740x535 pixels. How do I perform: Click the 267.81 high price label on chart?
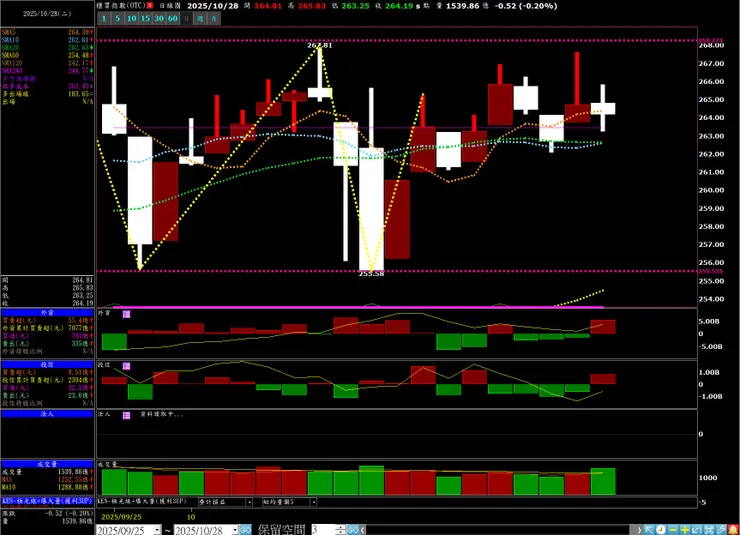click(x=320, y=45)
